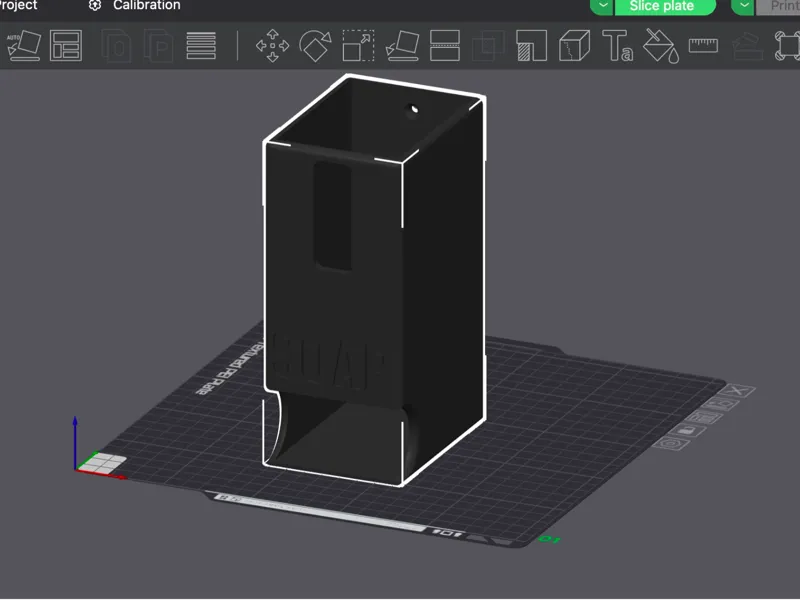Click the Auto orient toolbar icon

pyautogui.click(x=23, y=45)
